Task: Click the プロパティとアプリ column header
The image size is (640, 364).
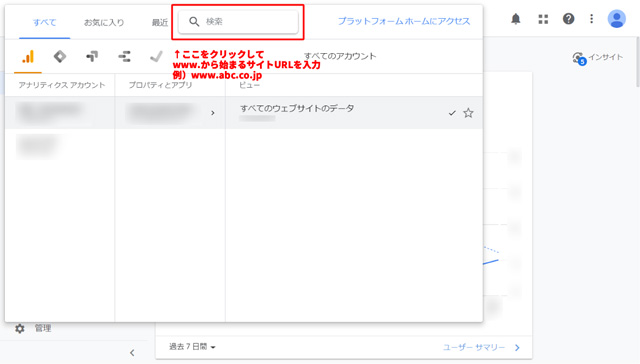Action: click(x=160, y=85)
